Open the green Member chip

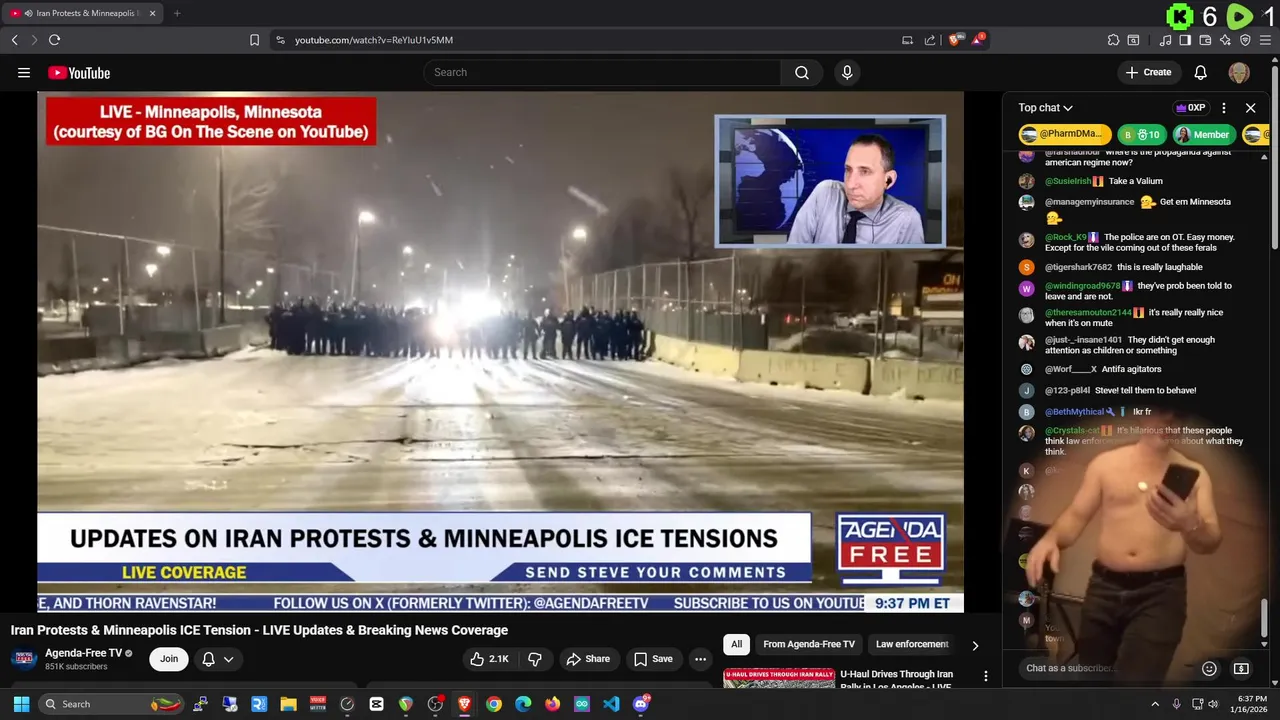1203,134
